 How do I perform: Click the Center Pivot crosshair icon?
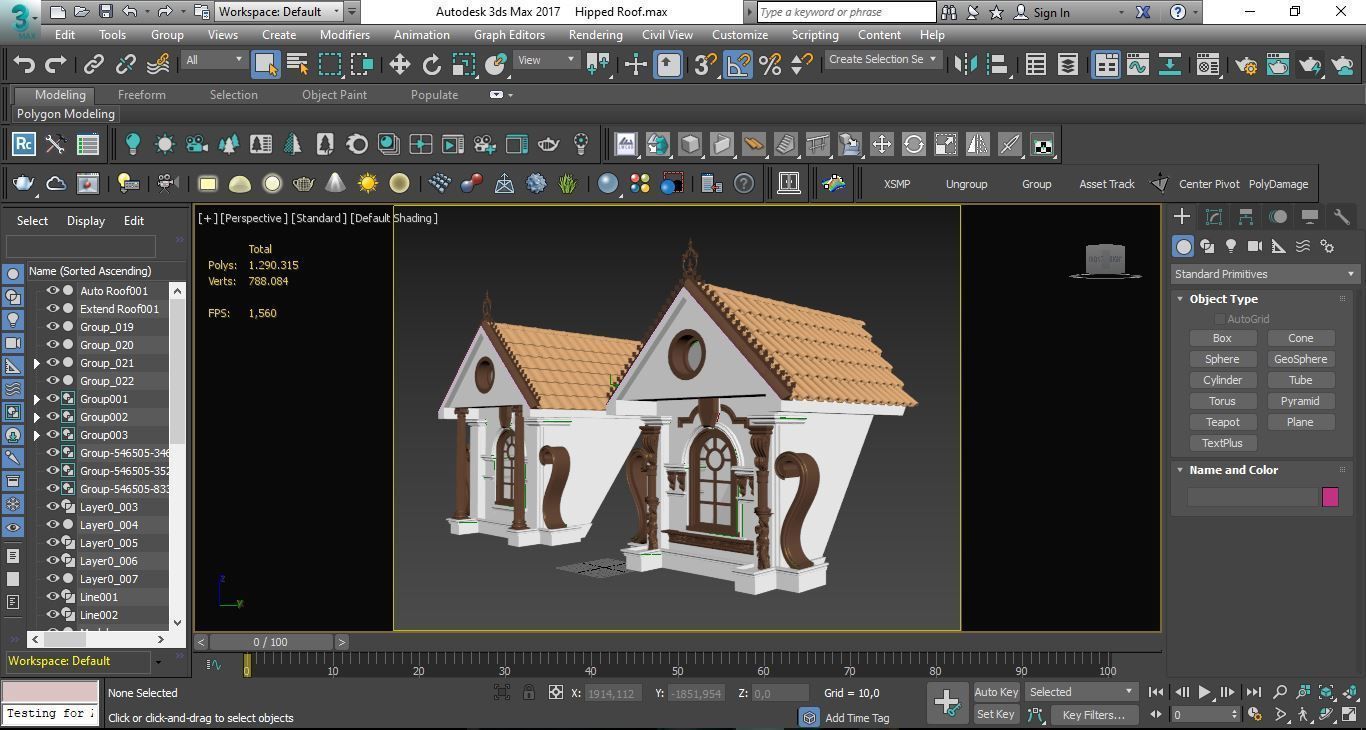[1160, 183]
